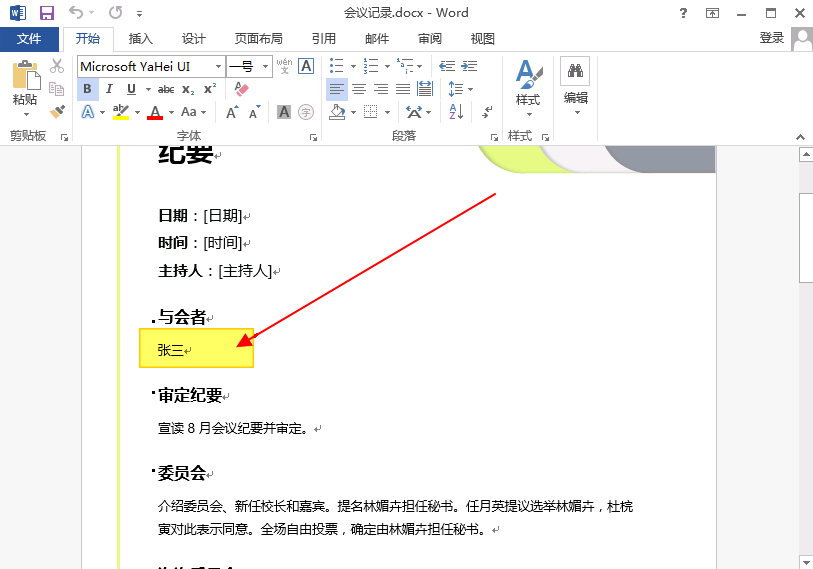Click Sort A-Z icon
This screenshot has height=569, width=813.
point(456,112)
